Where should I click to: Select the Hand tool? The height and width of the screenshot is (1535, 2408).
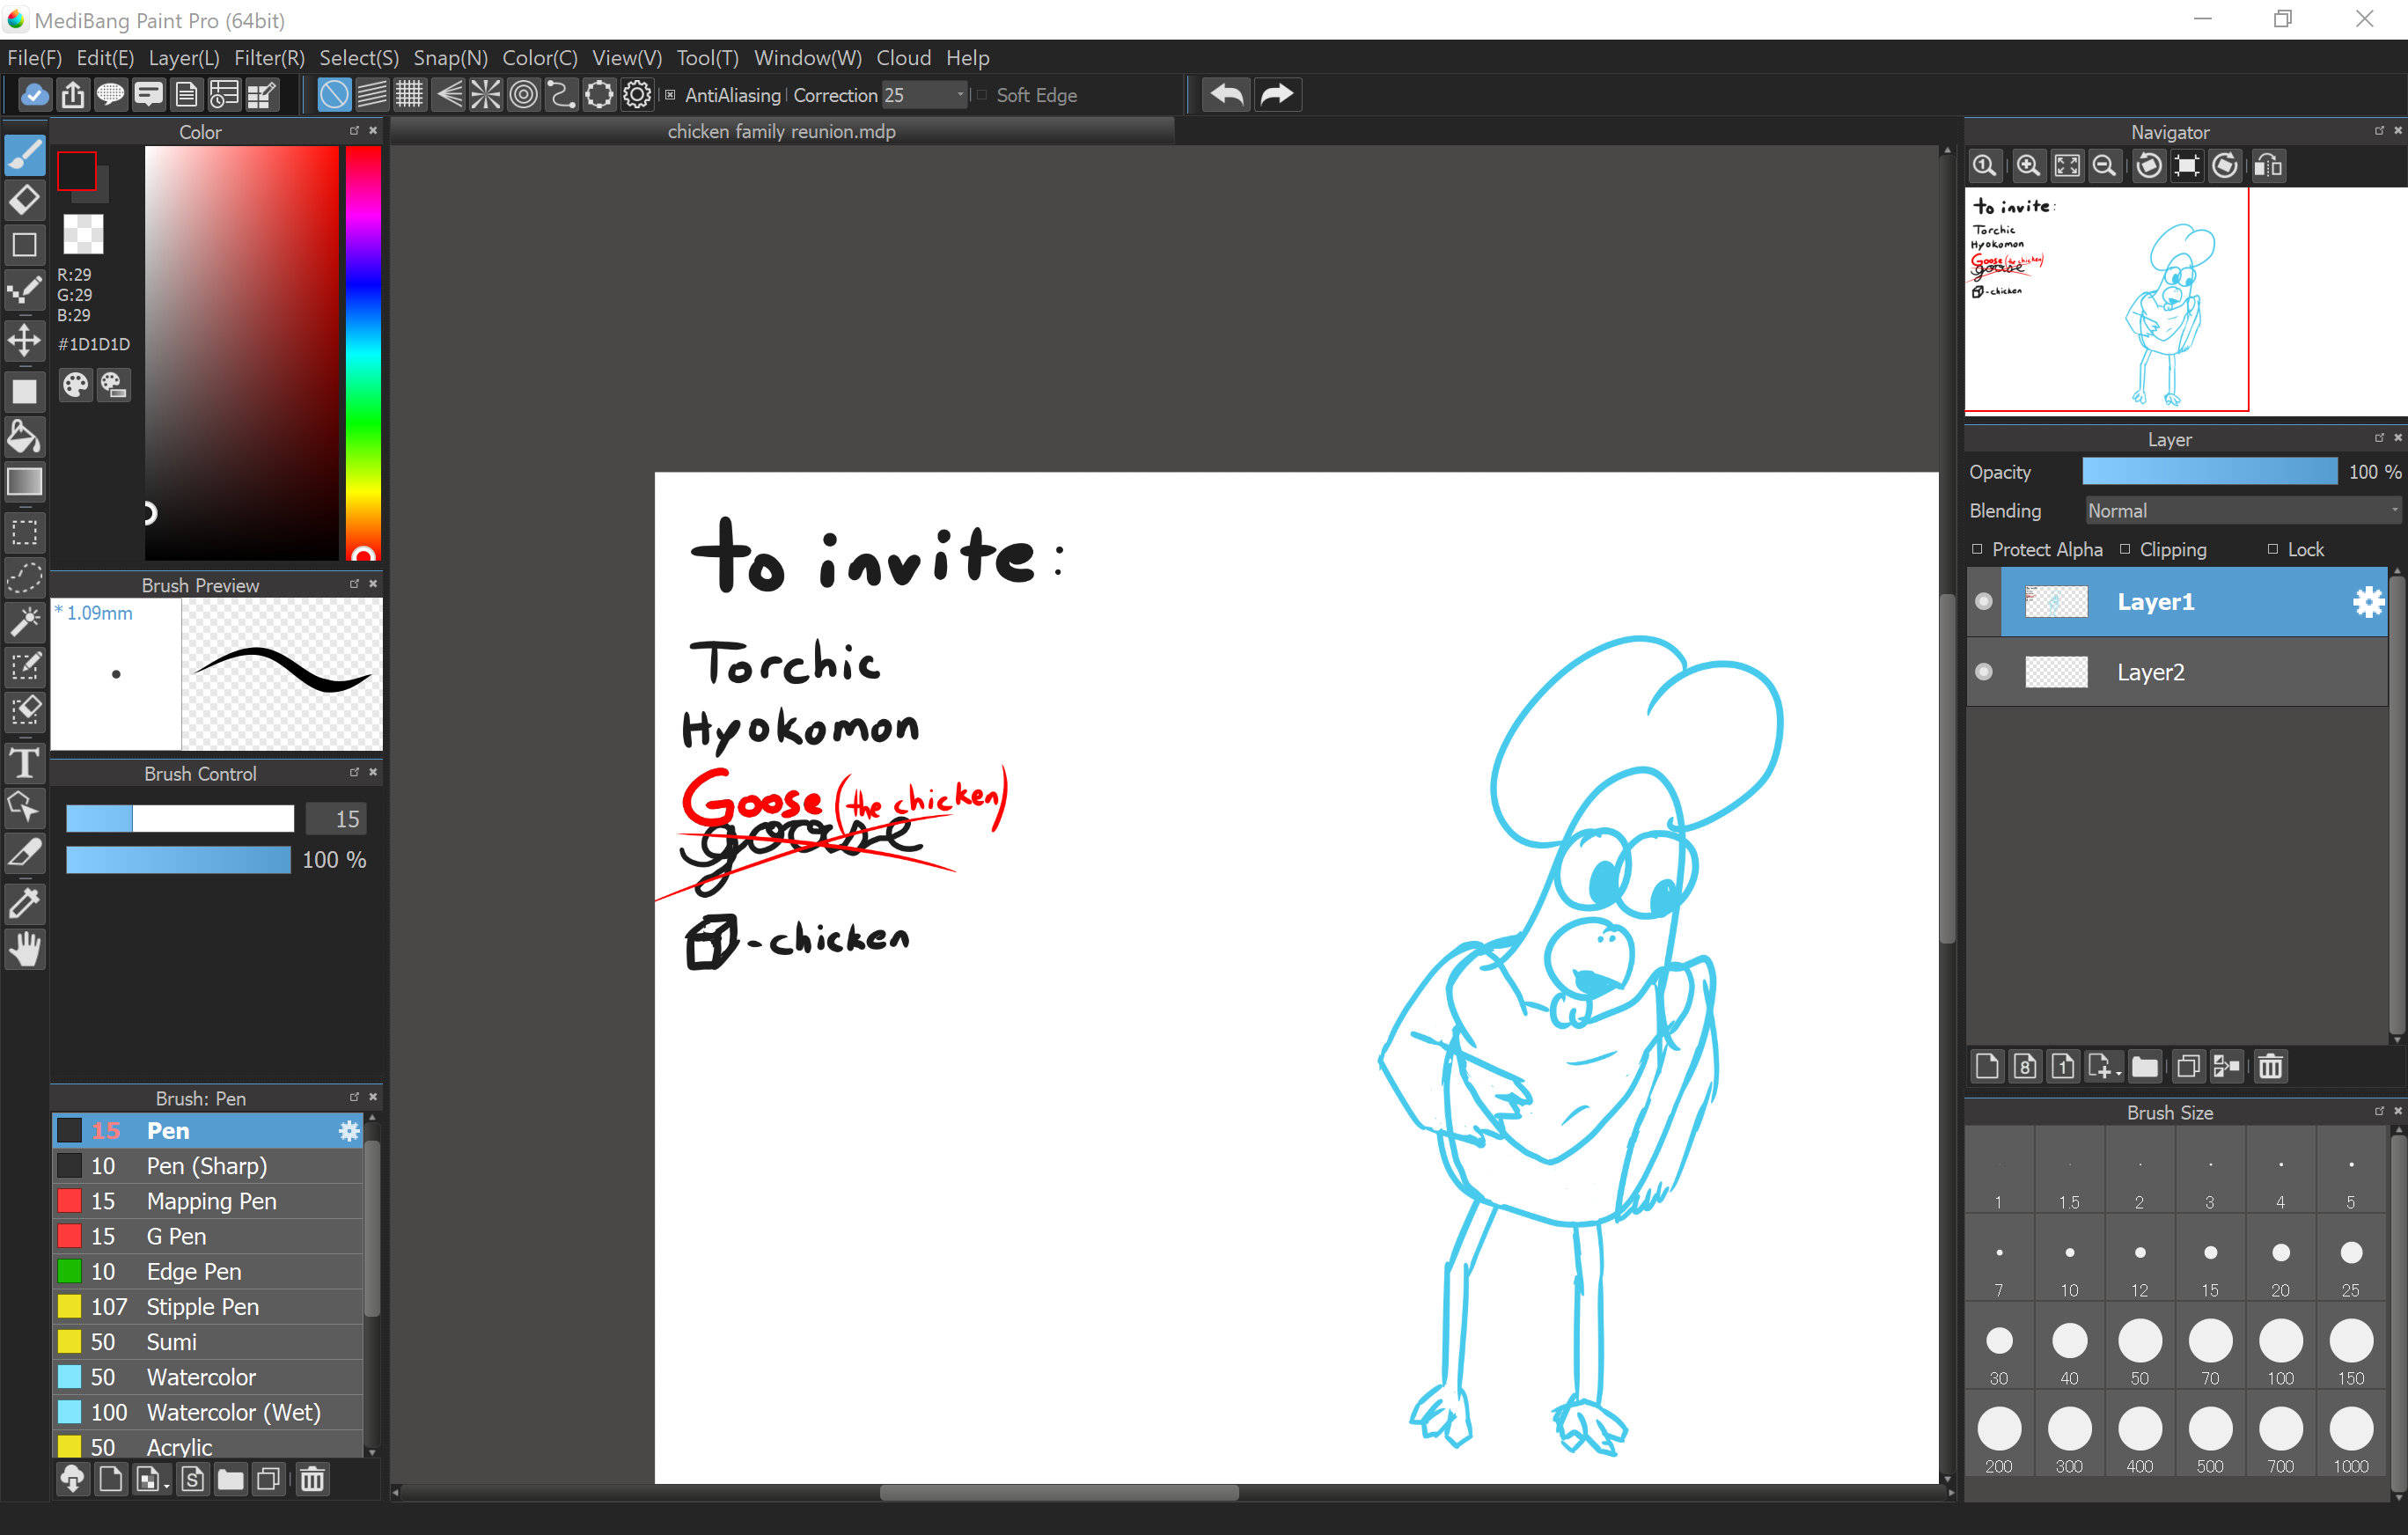point(25,948)
